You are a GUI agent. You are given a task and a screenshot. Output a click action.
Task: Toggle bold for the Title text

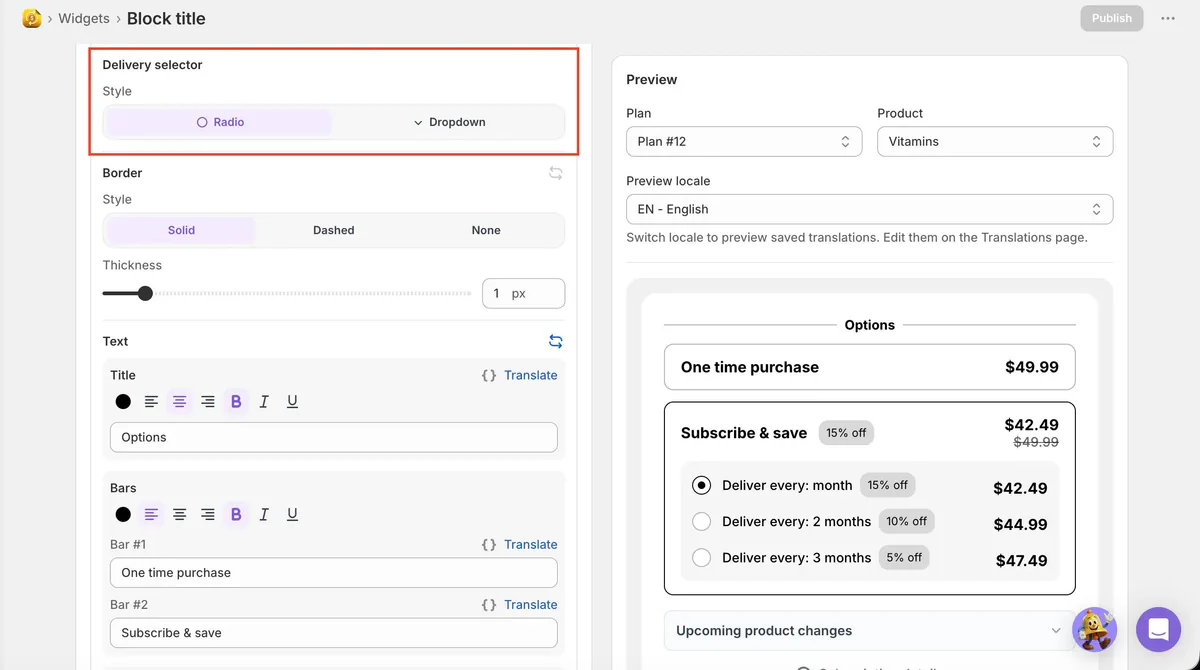236,401
